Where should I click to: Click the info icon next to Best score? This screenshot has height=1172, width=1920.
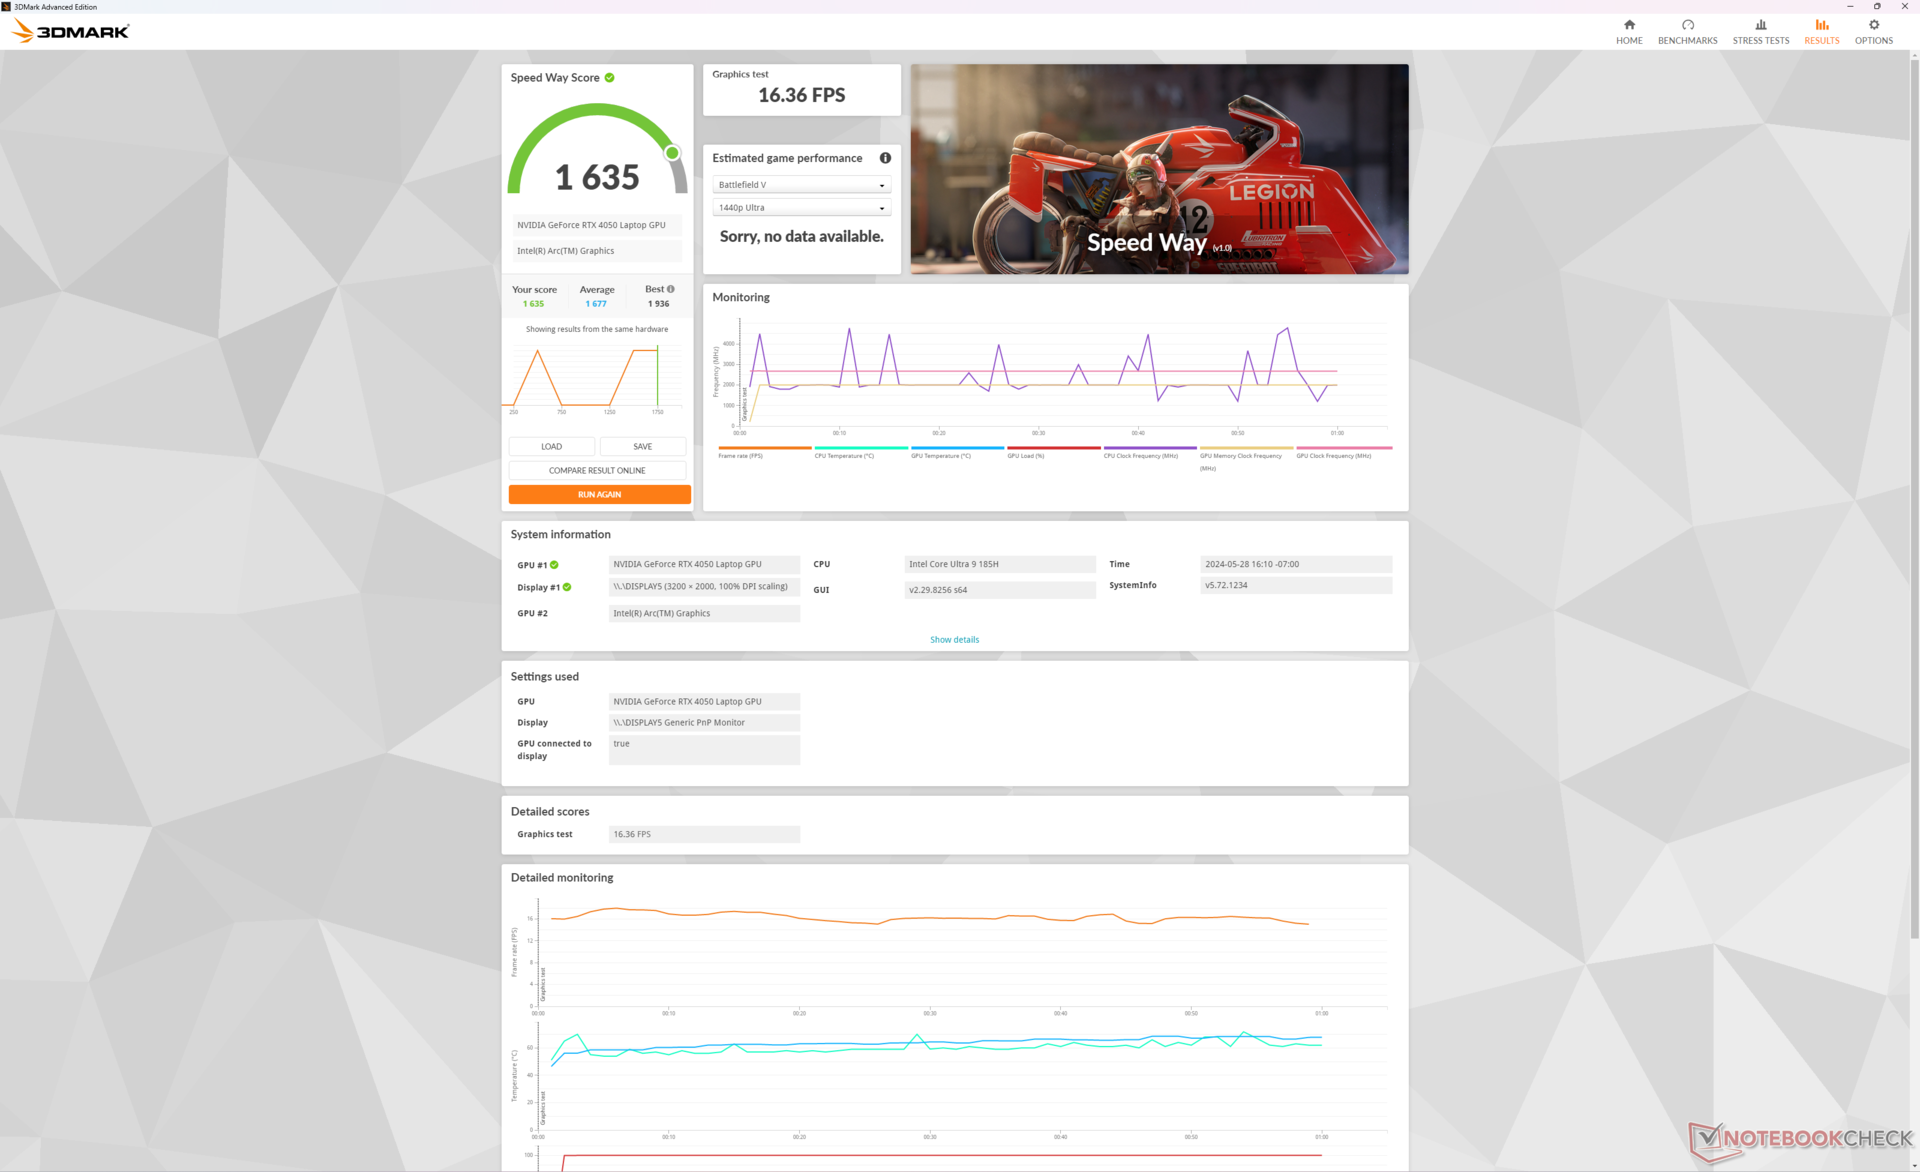click(671, 289)
